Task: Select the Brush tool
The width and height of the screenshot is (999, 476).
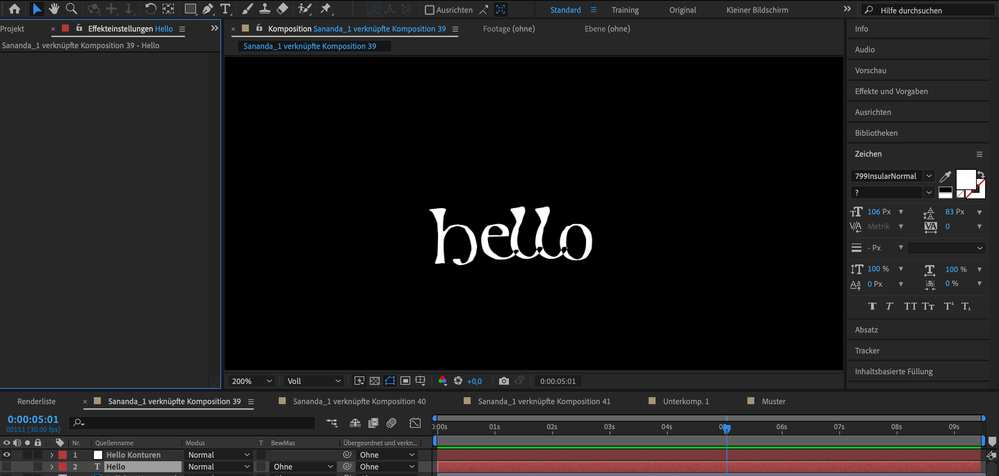Action: [247, 9]
